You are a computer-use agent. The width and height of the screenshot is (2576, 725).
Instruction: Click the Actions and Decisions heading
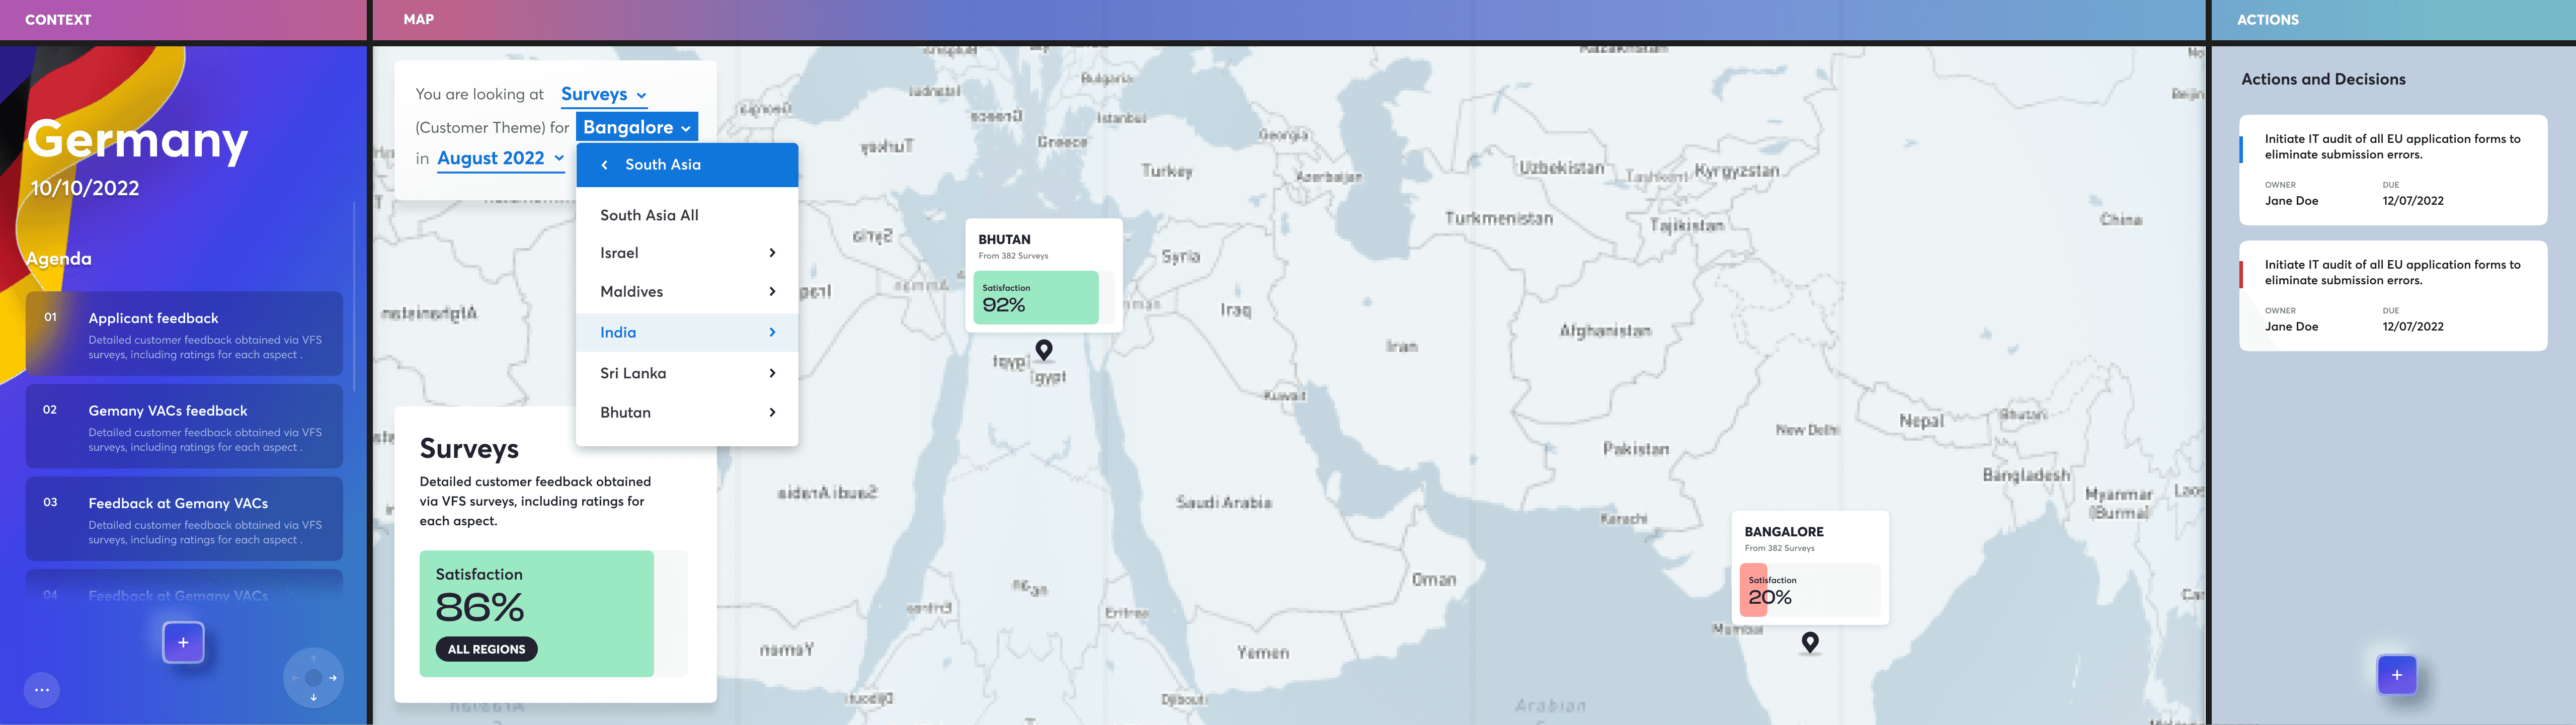point(2323,79)
